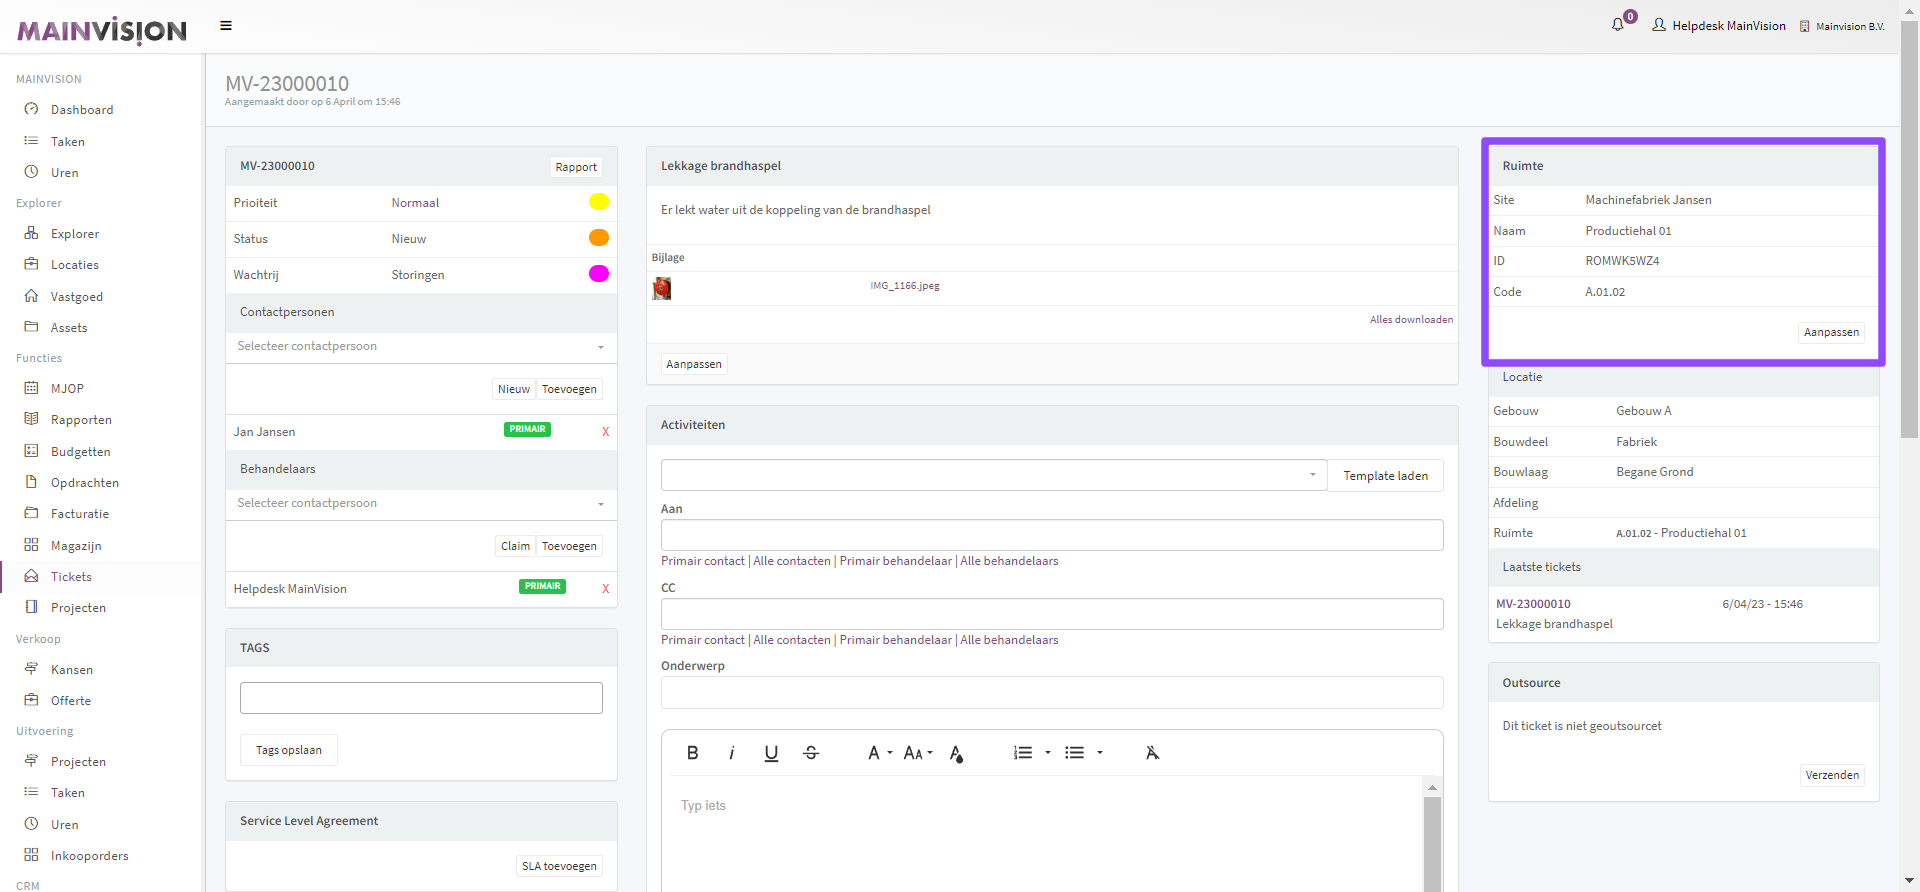This screenshot has height=892, width=1920.
Task: Open Taken under the MAINVISION section
Action: [x=68, y=142]
